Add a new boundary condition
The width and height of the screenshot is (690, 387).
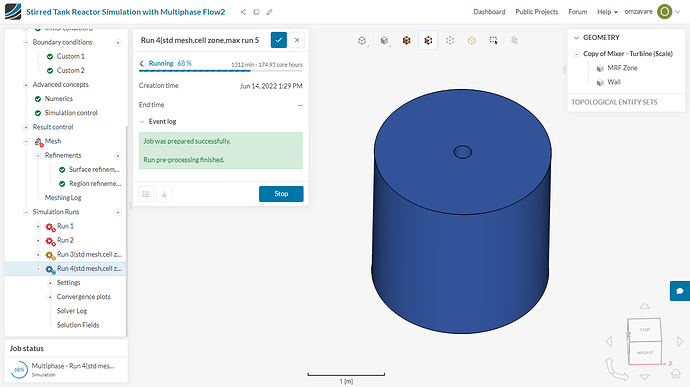click(x=118, y=43)
